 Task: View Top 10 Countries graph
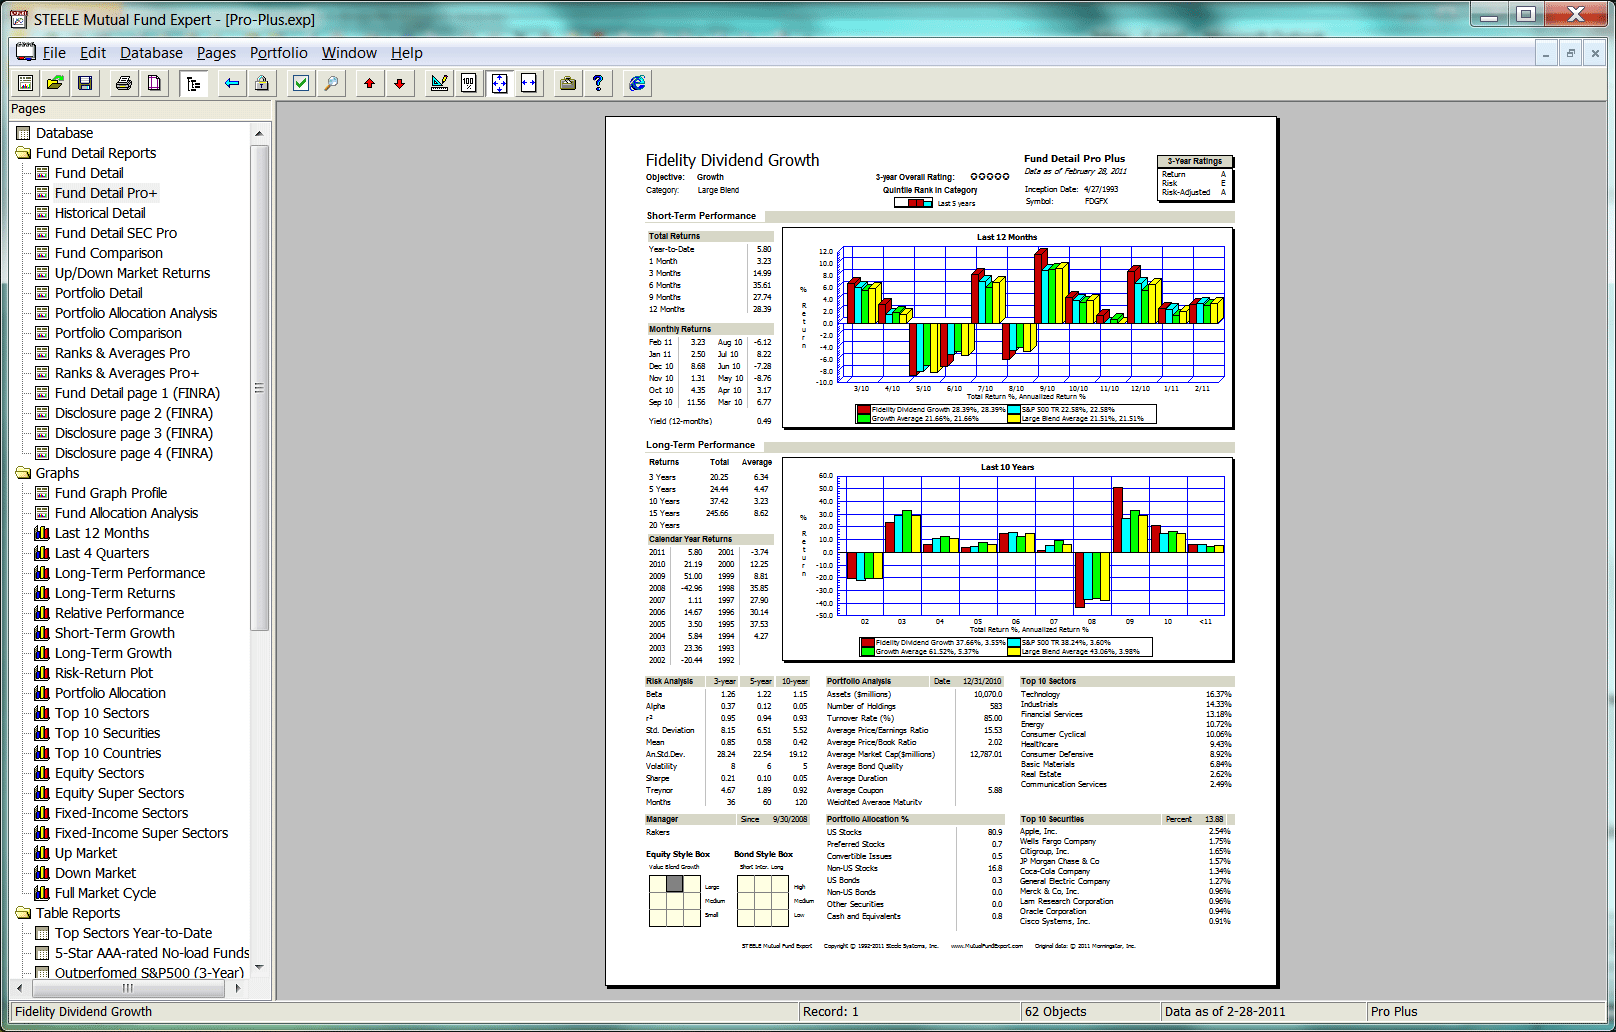coord(108,753)
